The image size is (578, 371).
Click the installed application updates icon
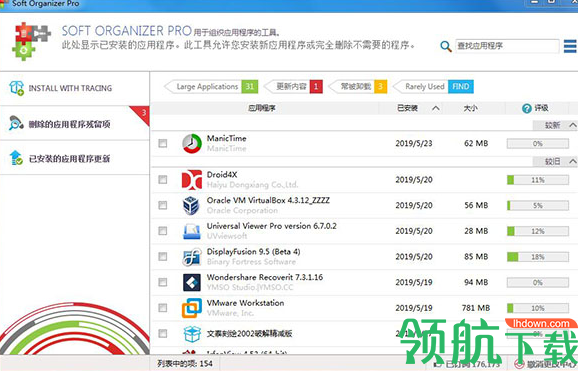(16, 158)
